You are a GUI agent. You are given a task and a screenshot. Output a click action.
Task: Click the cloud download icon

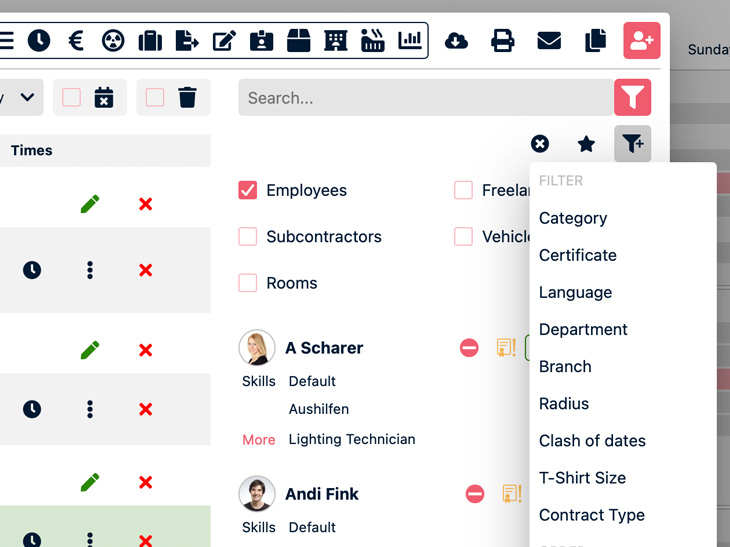click(x=456, y=41)
